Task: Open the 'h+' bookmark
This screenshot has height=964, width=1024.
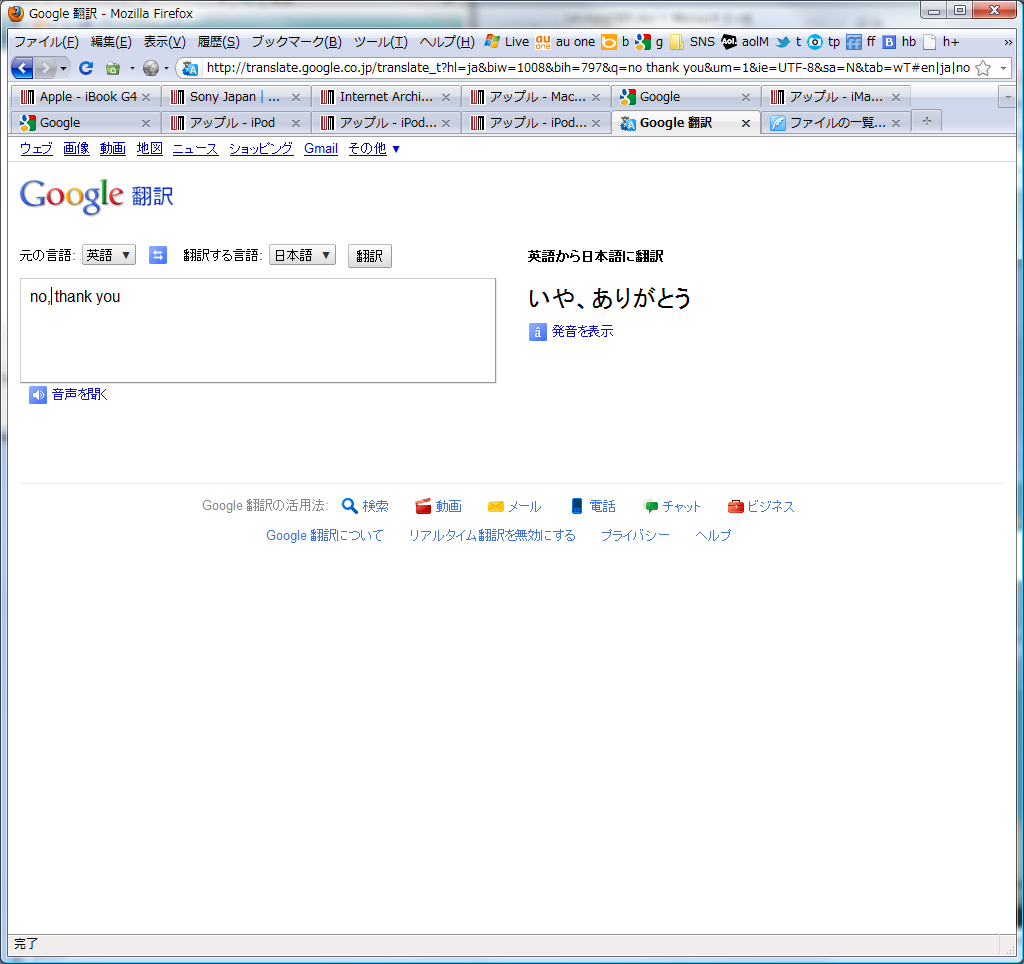Action: click(941, 42)
